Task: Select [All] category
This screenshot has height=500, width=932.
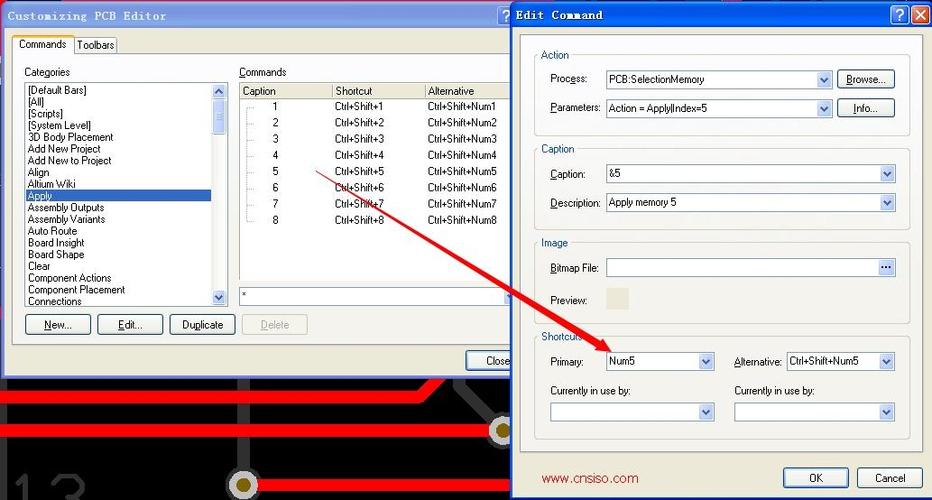Action: [36, 102]
